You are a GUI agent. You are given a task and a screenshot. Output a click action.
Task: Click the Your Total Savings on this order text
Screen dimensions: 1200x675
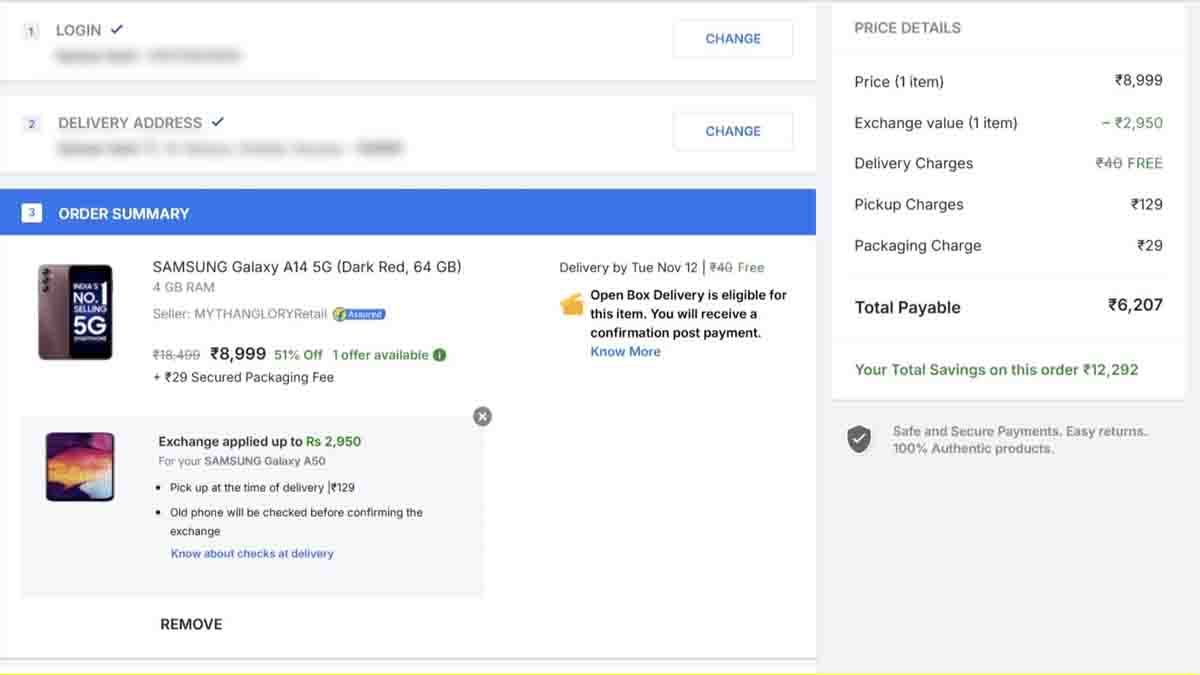click(996, 370)
